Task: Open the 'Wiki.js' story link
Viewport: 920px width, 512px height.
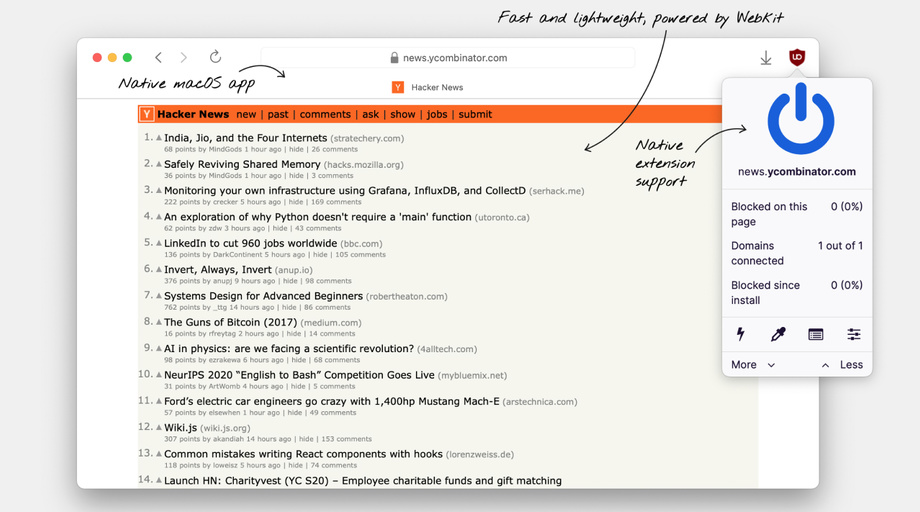Action: coord(180,428)
